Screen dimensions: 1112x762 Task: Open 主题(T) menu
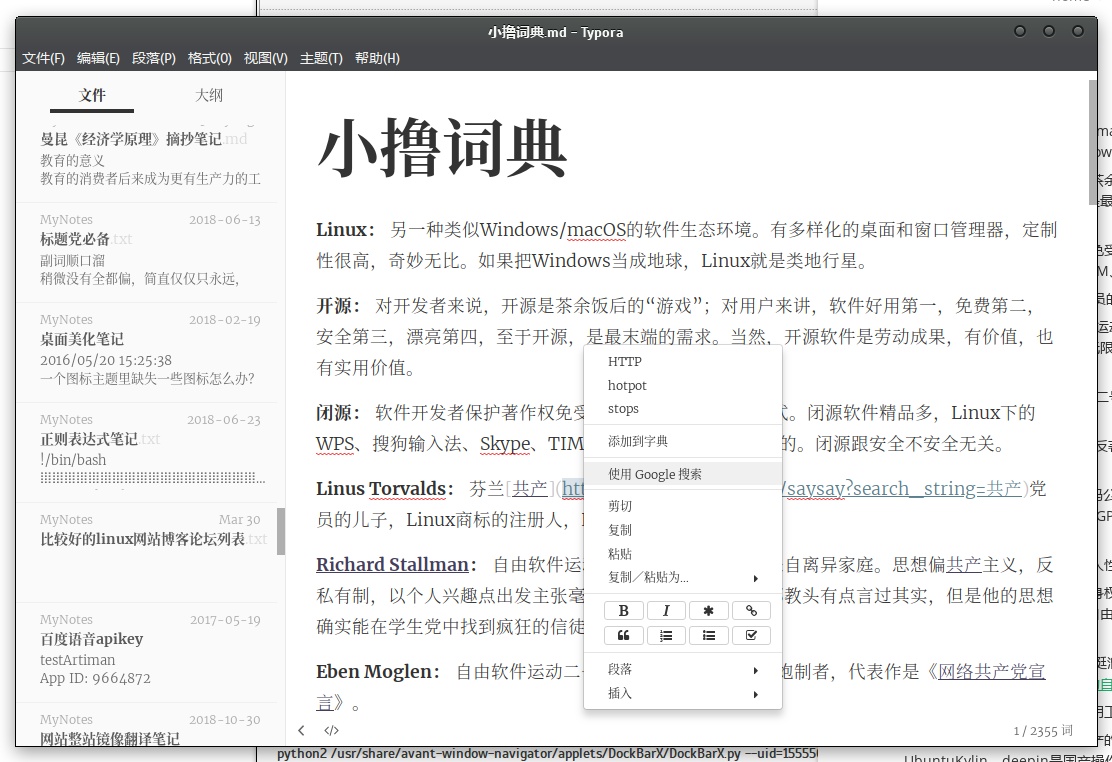[321, 58]
